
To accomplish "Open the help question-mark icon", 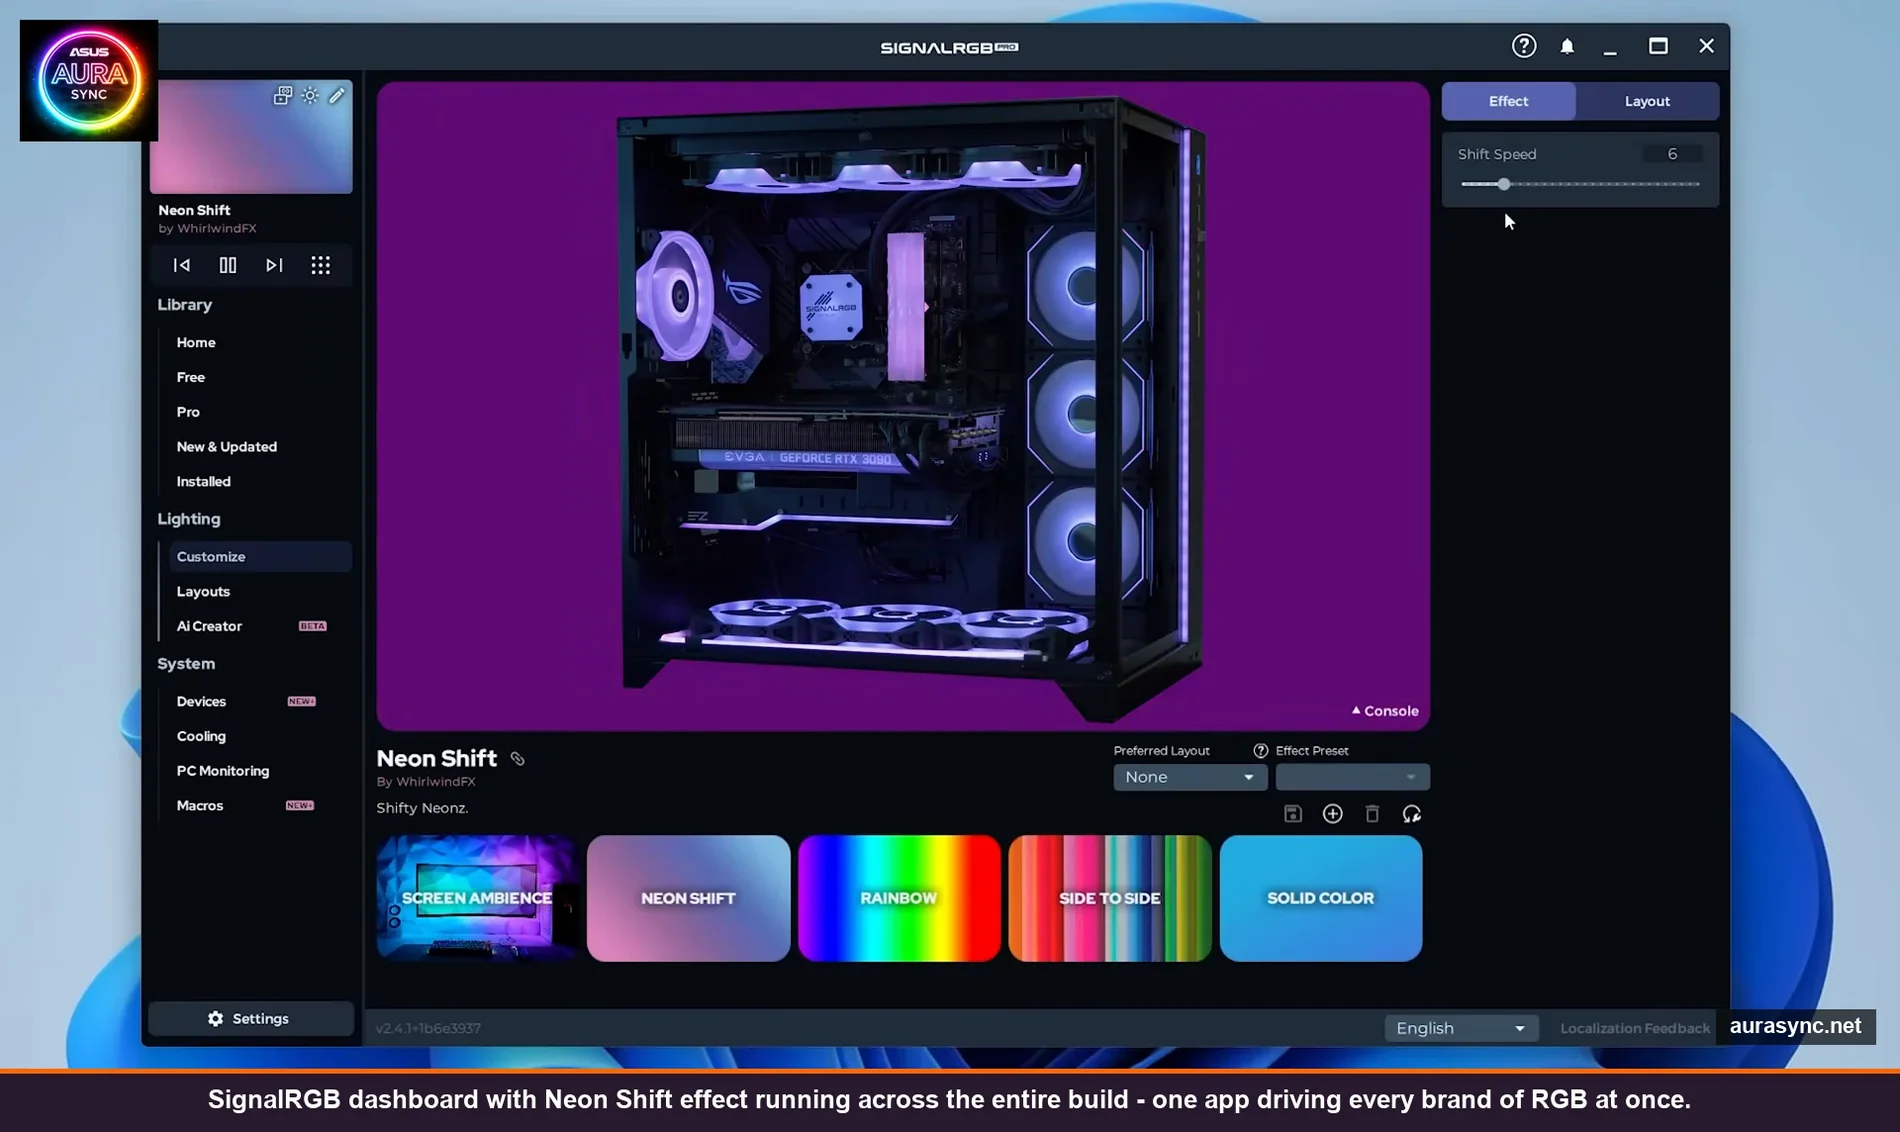I will point(1523,46).
